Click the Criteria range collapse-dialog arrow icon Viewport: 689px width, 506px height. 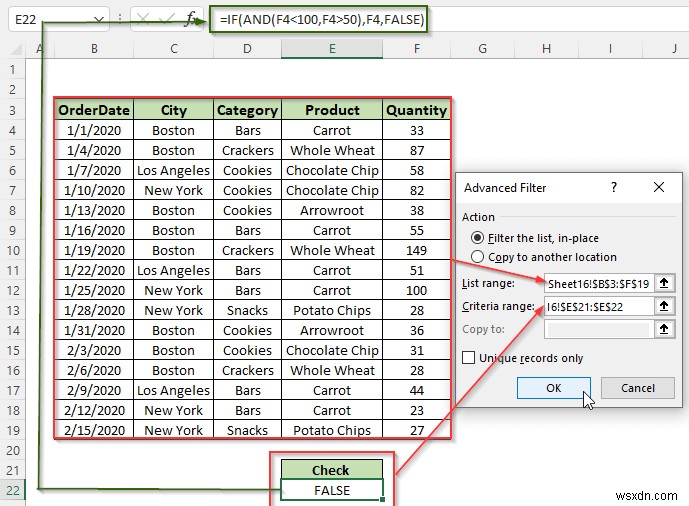(x=664, y=306)
